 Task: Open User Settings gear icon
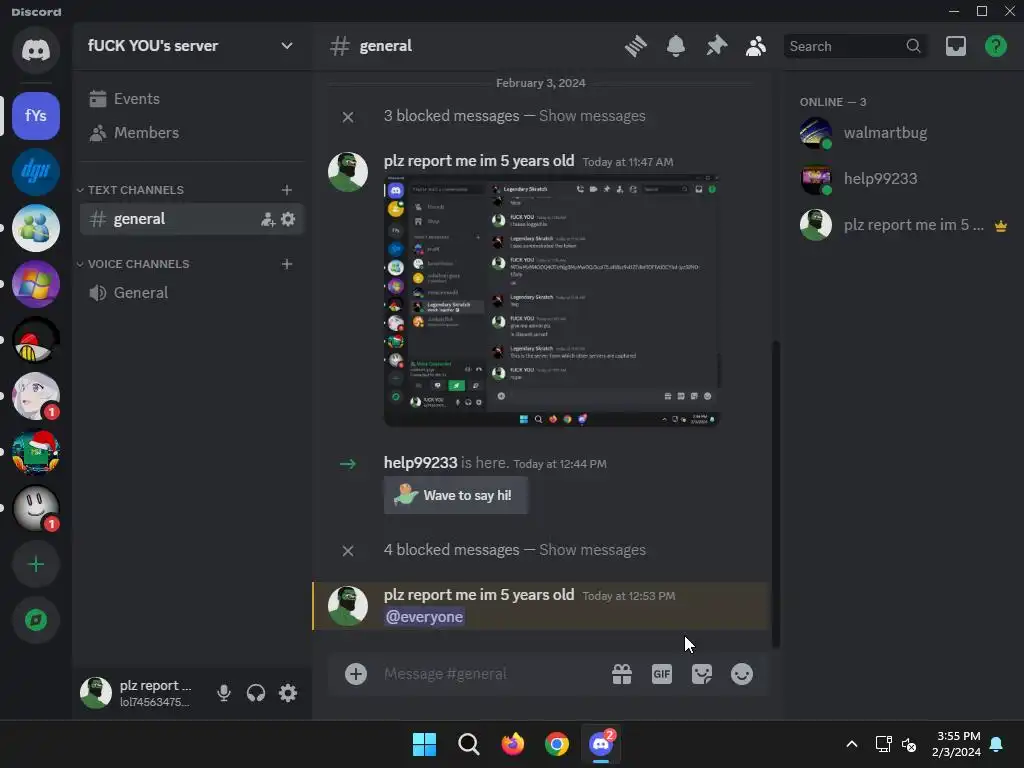288,693
